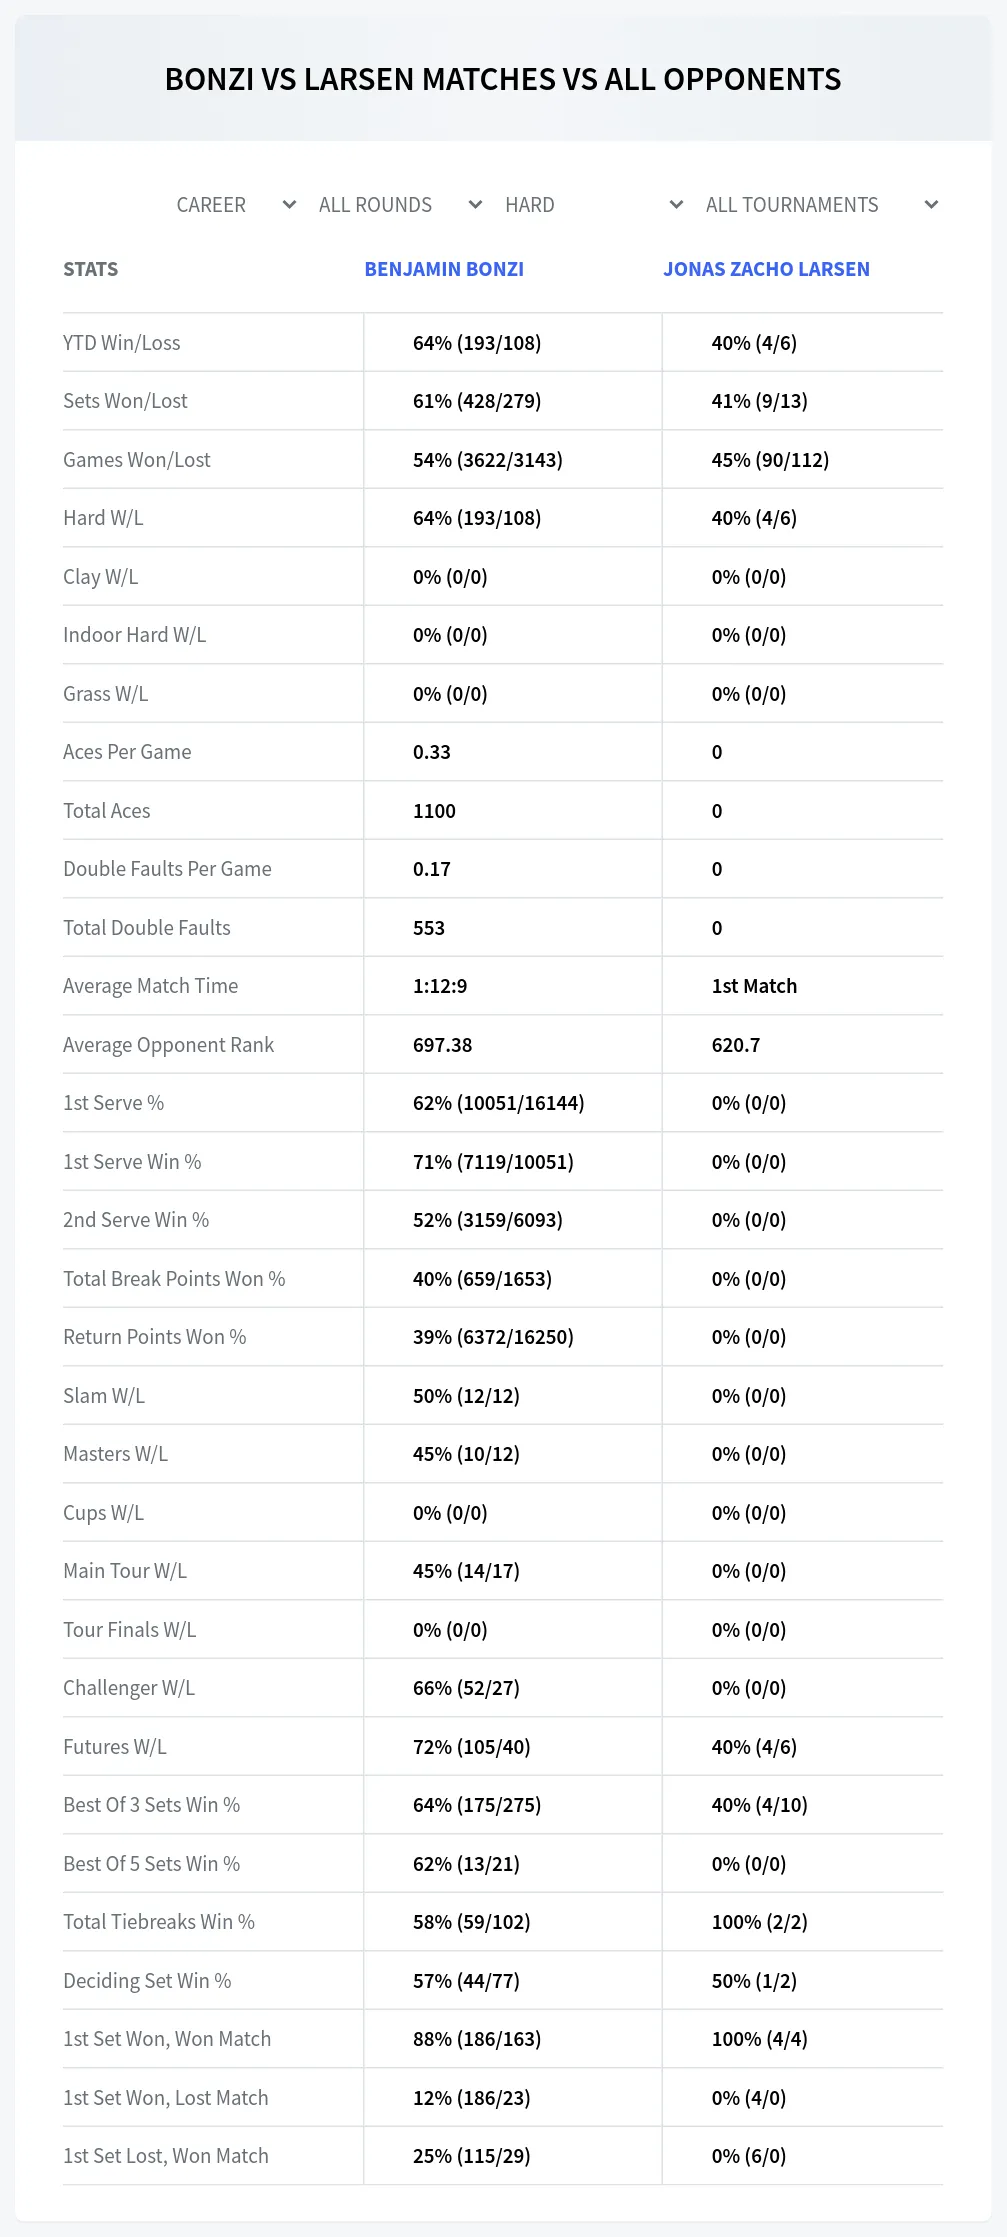Open the CAREER period dropdown

[x=235, y=205]
